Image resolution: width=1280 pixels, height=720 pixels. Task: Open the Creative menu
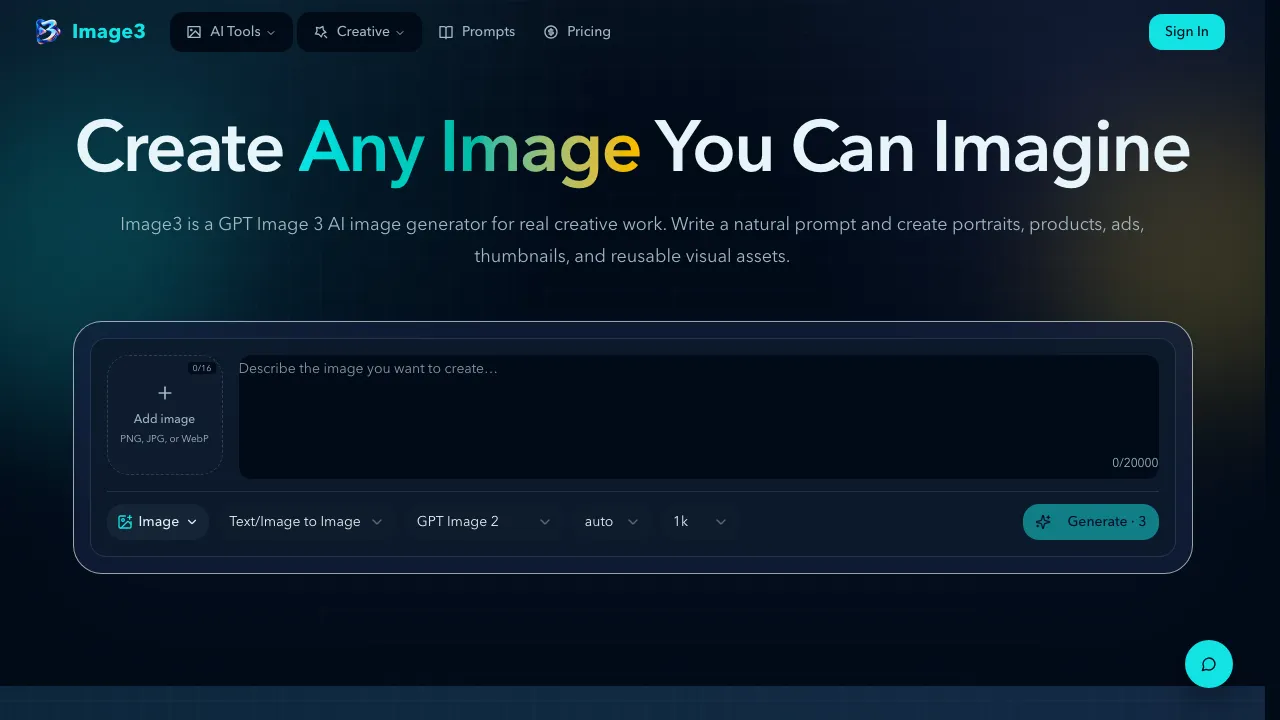359,32
